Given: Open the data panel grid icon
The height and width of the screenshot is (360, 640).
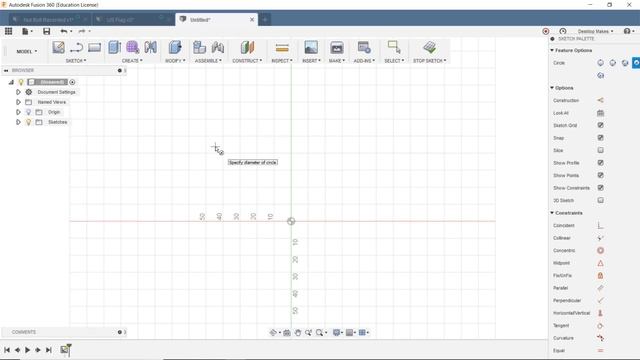Looking at the screenshot, I should click(x=9, y=31).
